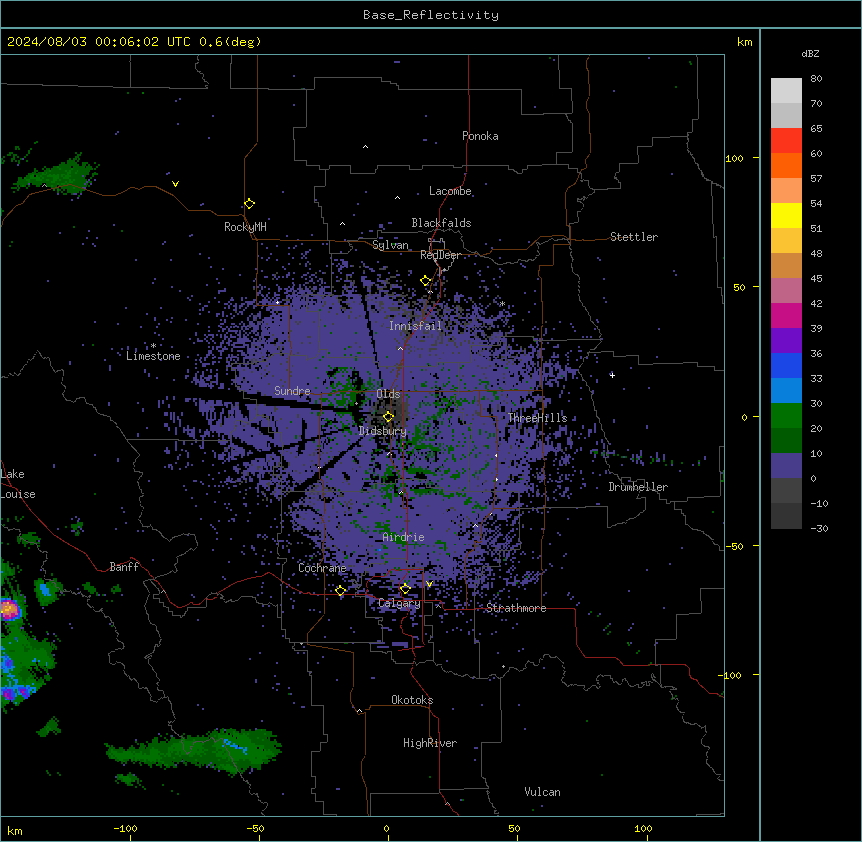Click the yellow diamond marker above RockyMH

(250, 204)
